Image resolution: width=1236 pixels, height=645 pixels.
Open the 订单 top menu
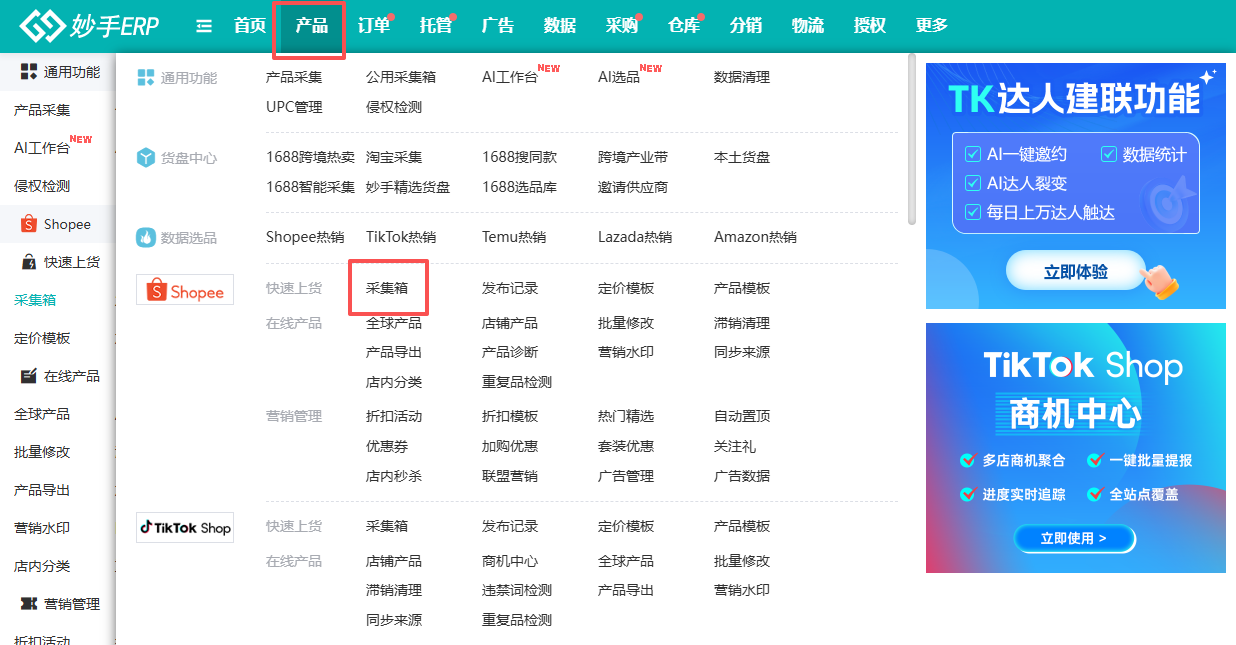click(374, 26)
